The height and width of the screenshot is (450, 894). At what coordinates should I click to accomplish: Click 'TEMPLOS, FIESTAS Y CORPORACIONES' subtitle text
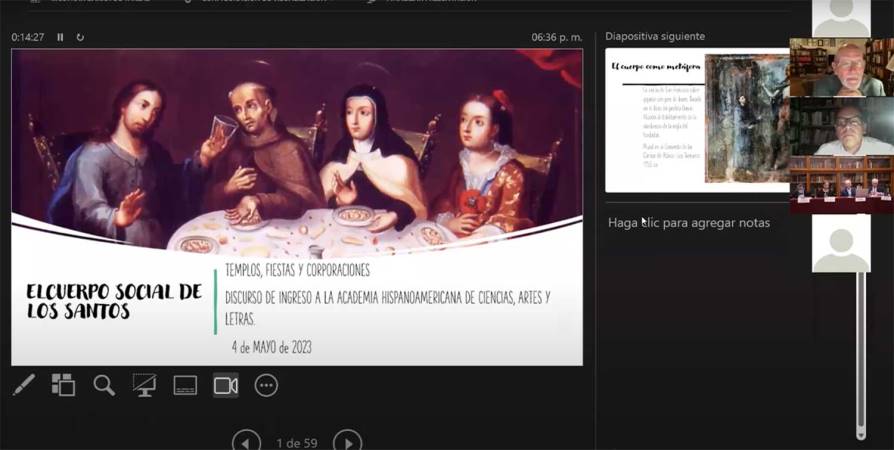click(x=297, y=270)
